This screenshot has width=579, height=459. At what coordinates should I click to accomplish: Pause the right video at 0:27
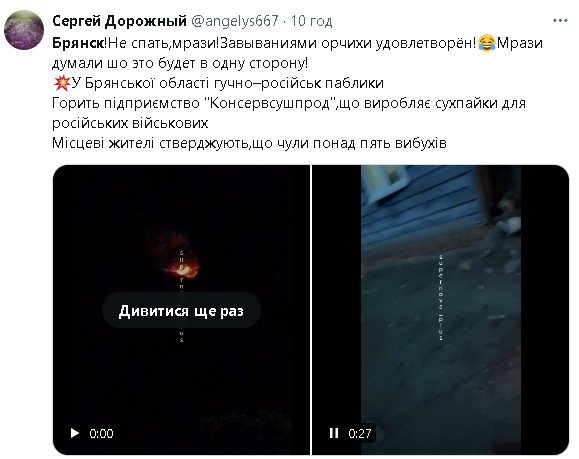click(334, 433)
